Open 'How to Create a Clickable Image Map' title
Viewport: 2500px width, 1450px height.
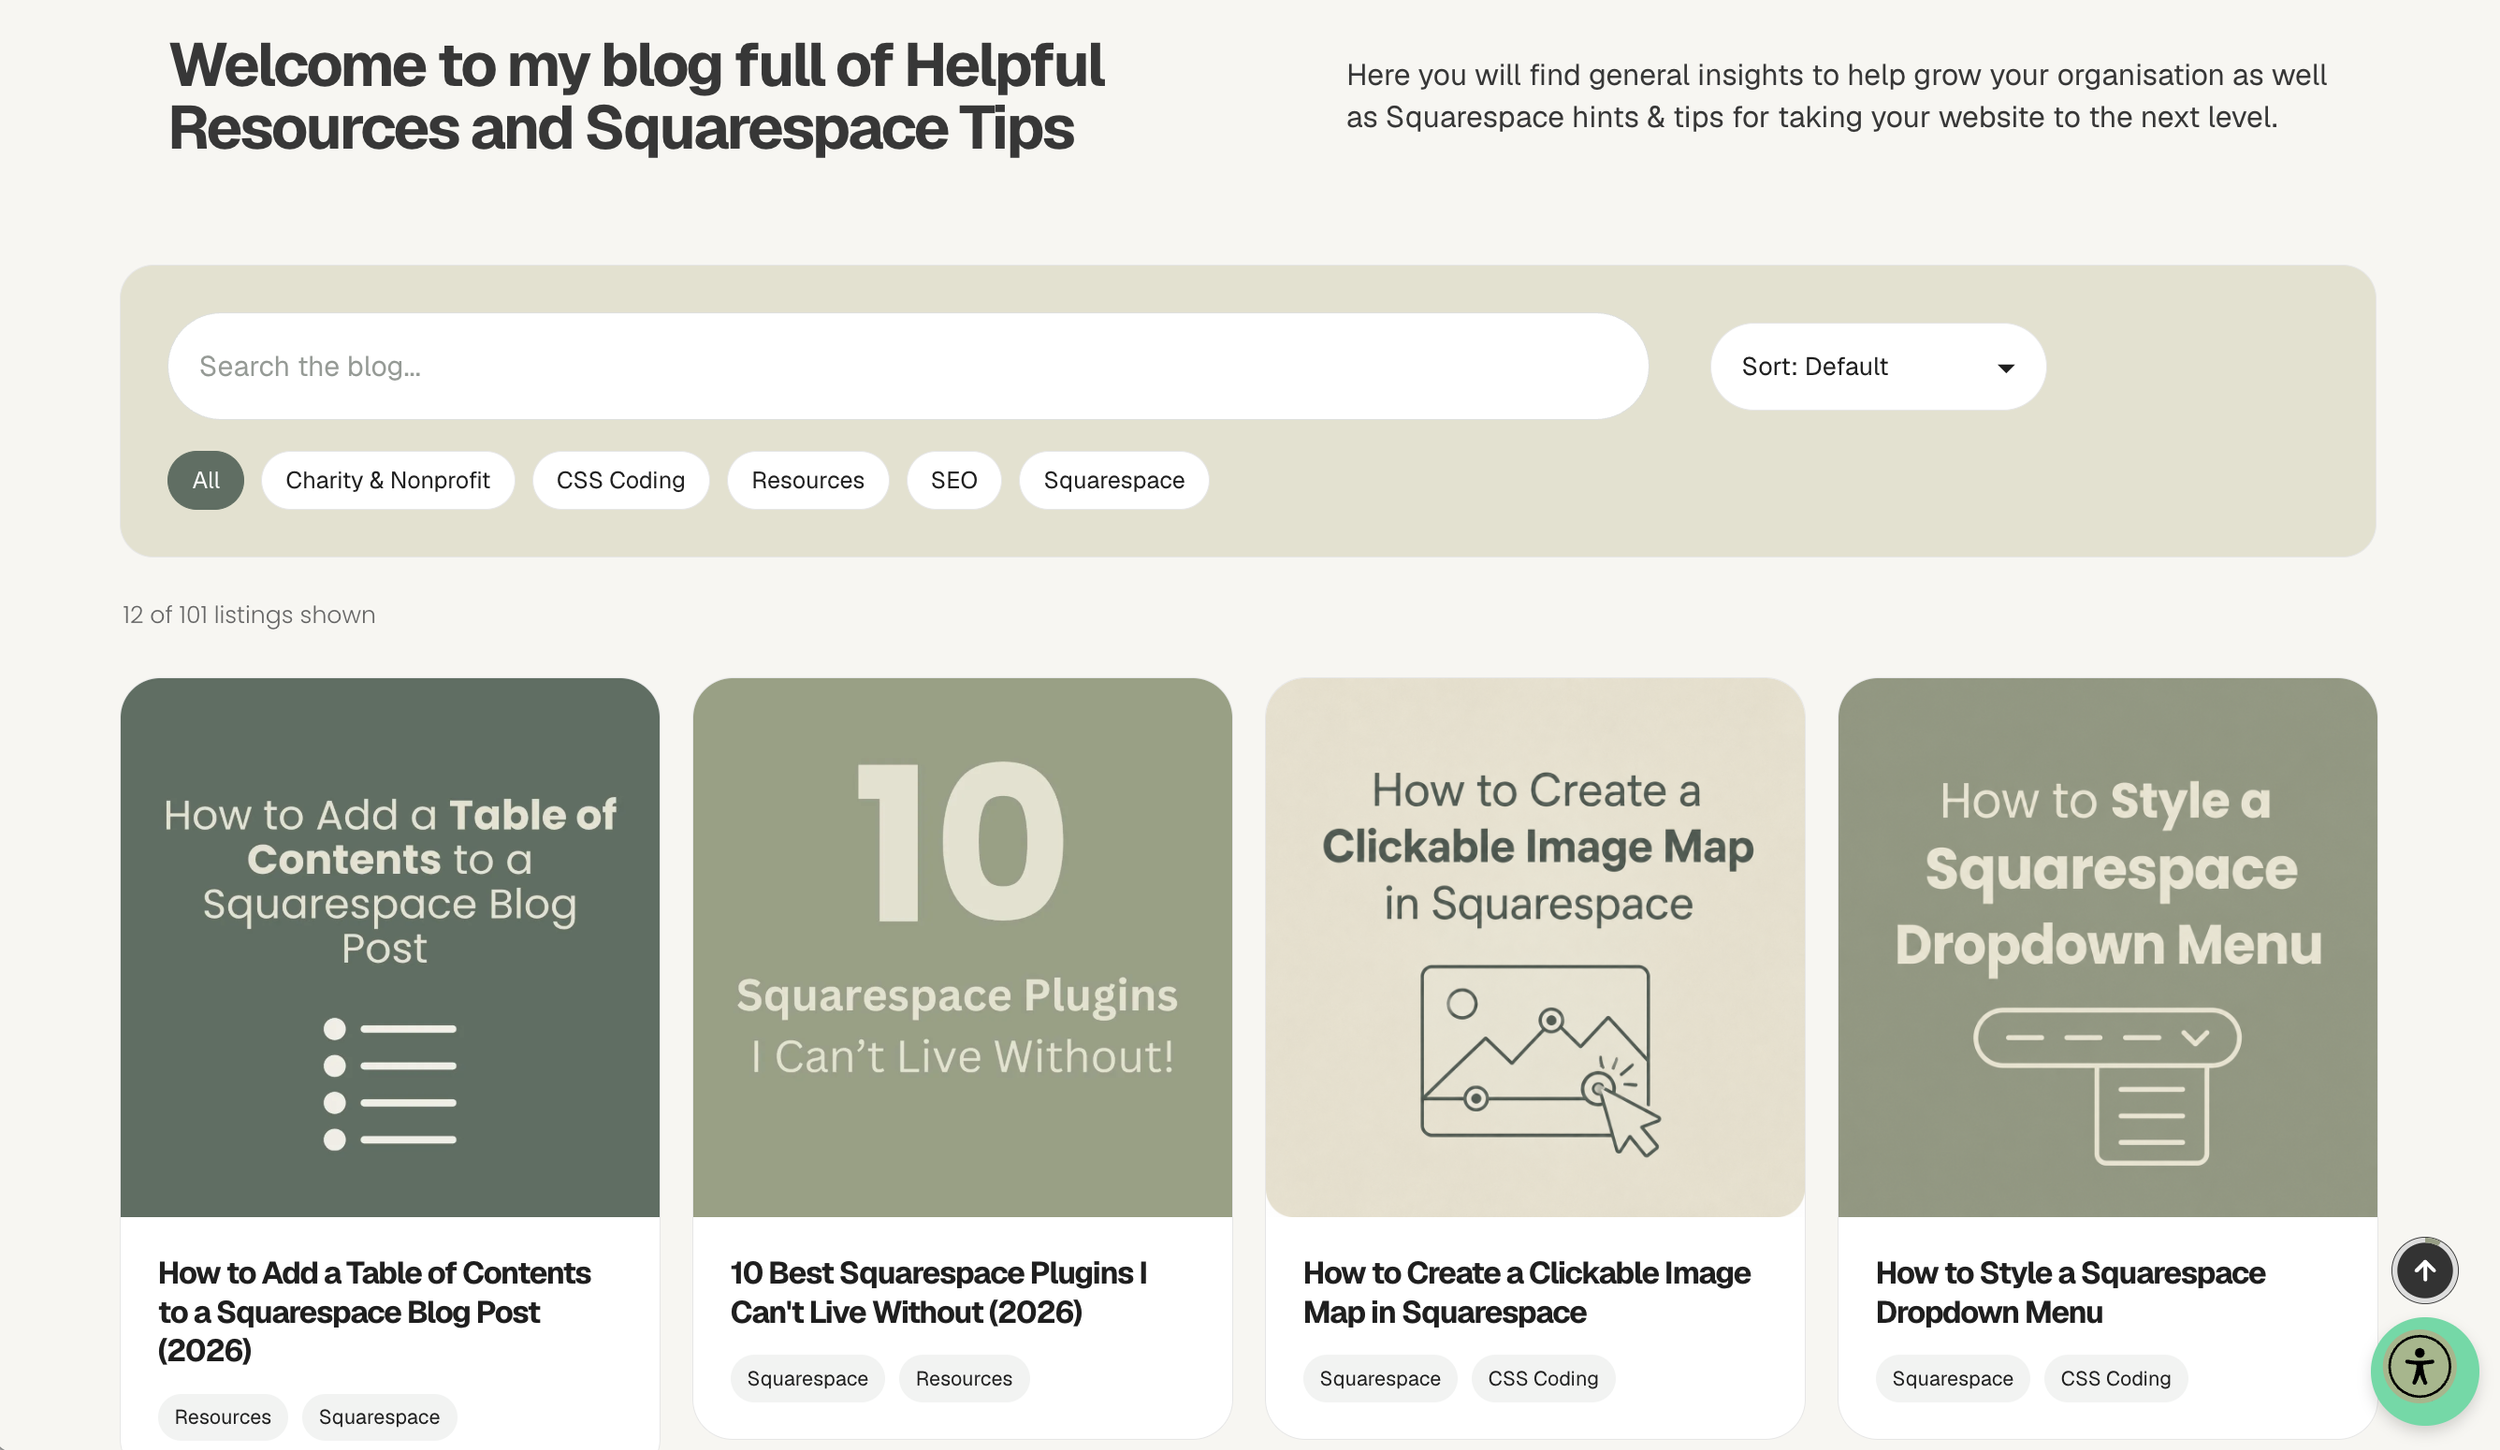(x=1527, y=1292)
